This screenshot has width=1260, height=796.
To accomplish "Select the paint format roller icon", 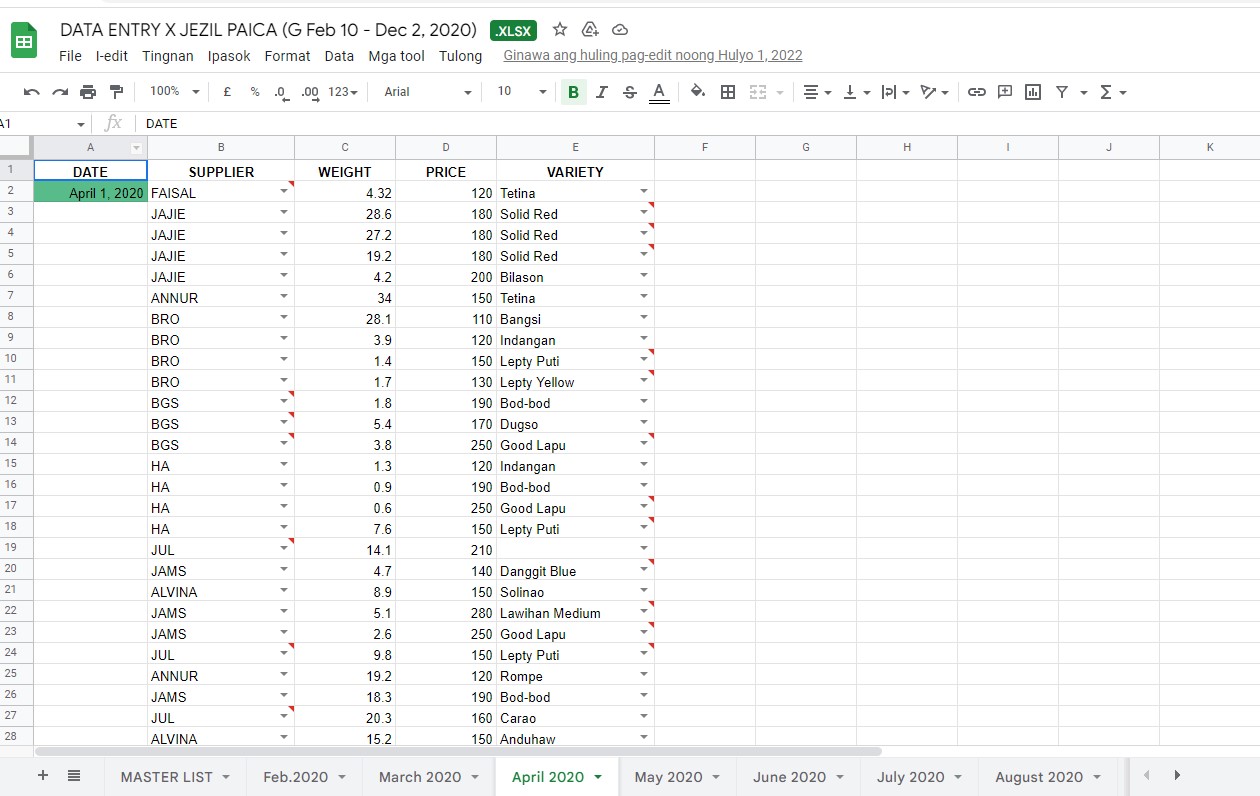I will coord(116,92).
